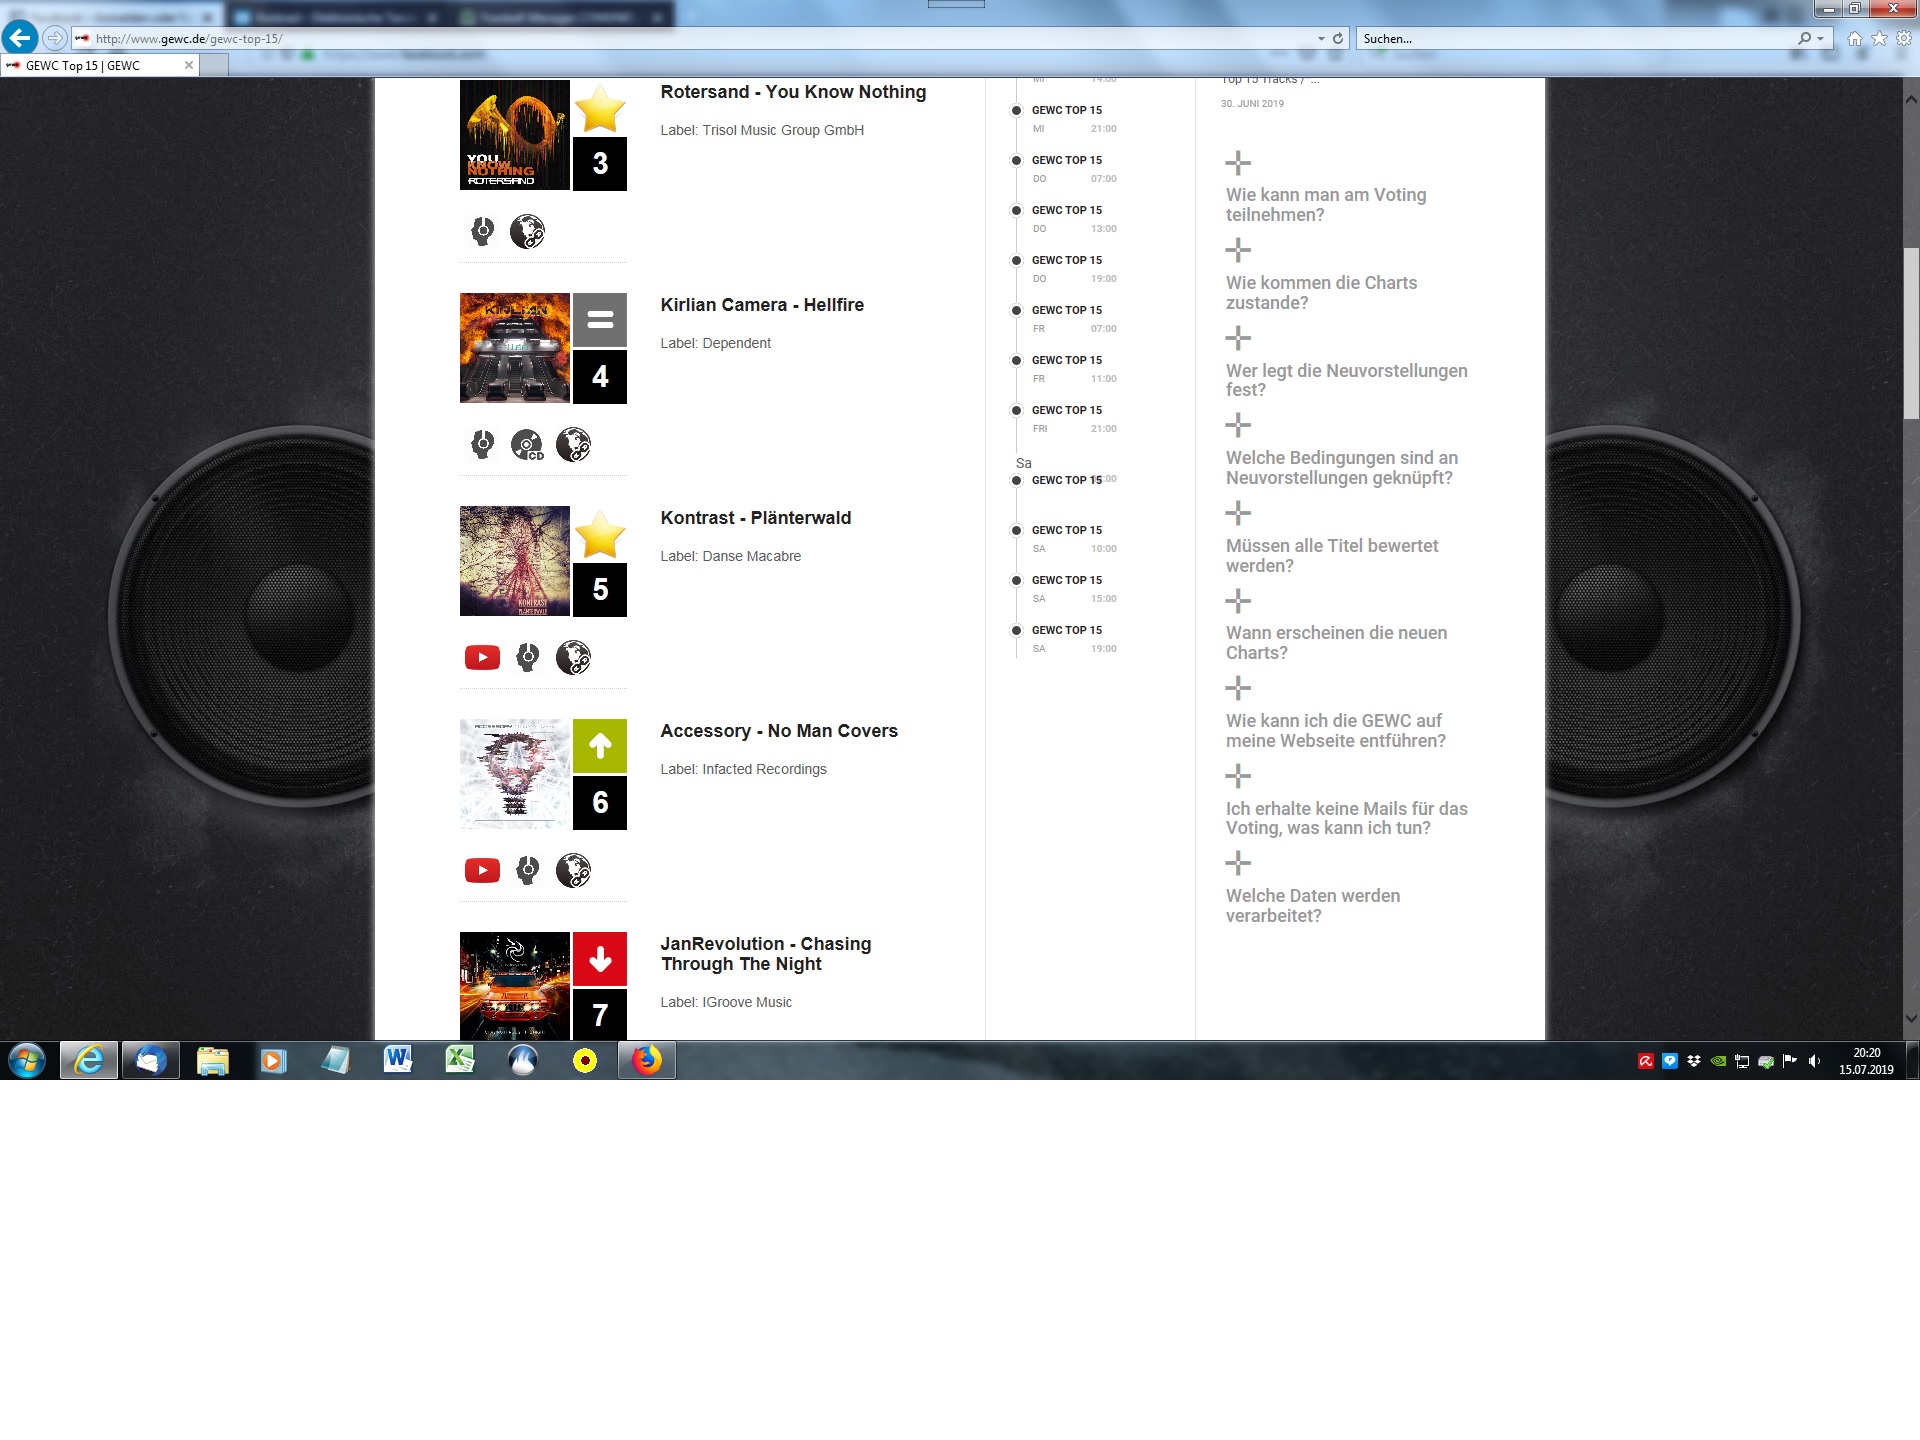Open Microsoft Word from the taskbar
Image resolution: width=1920 pixels, height=1440 pixels.
tap(397, 1060)
